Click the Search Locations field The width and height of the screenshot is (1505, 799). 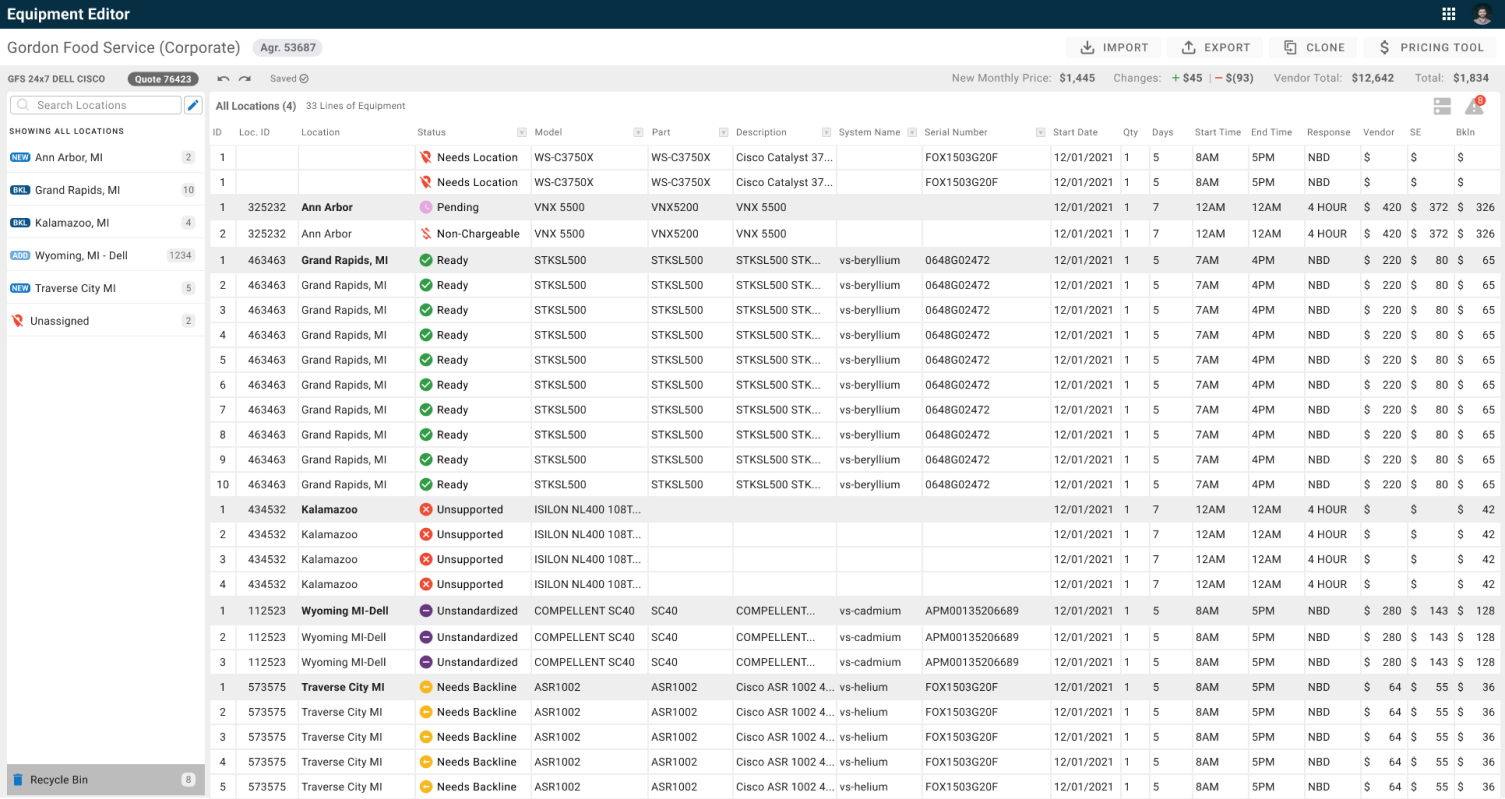[x=96, y=105]
